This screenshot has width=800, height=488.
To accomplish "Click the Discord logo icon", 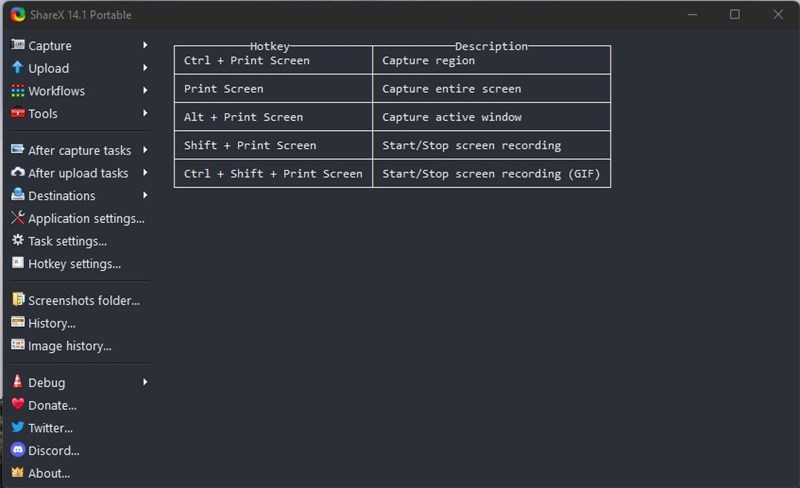I will coord(17,451).
